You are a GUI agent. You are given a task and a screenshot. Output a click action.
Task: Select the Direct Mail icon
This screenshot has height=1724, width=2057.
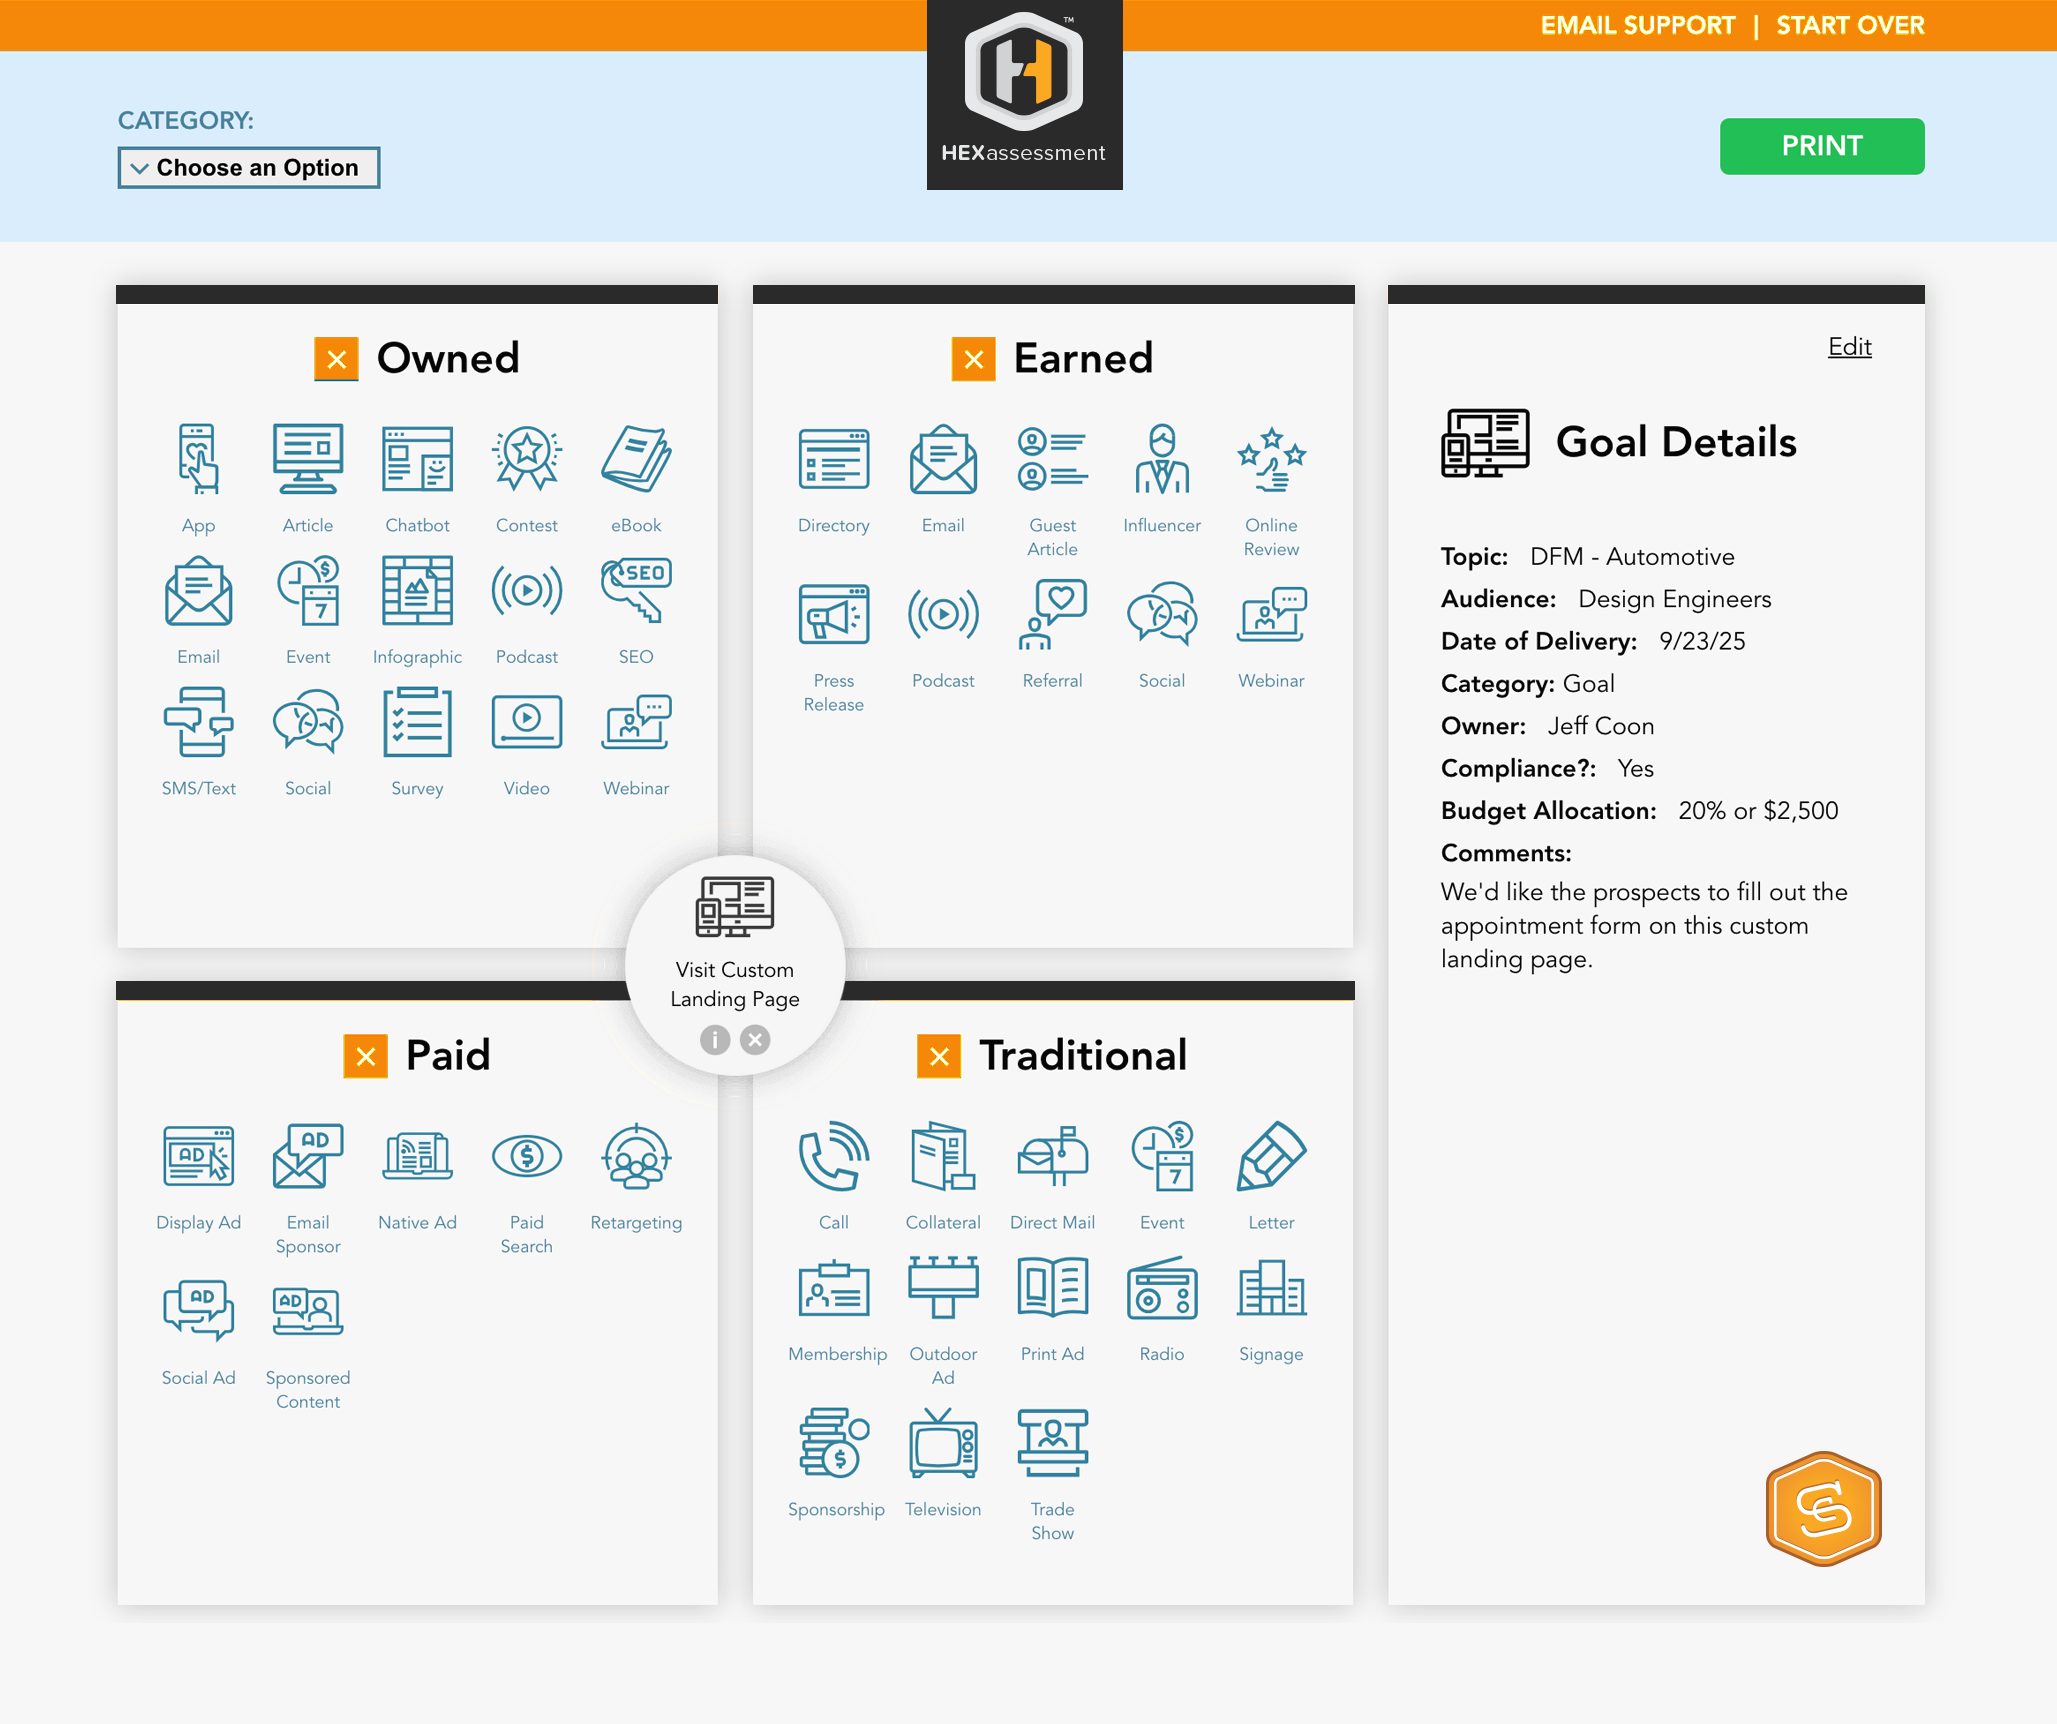1052,1156
